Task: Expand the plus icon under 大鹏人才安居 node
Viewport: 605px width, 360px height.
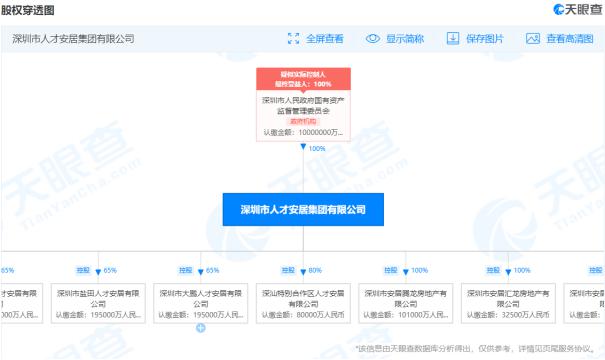Action: pos(201,328)
